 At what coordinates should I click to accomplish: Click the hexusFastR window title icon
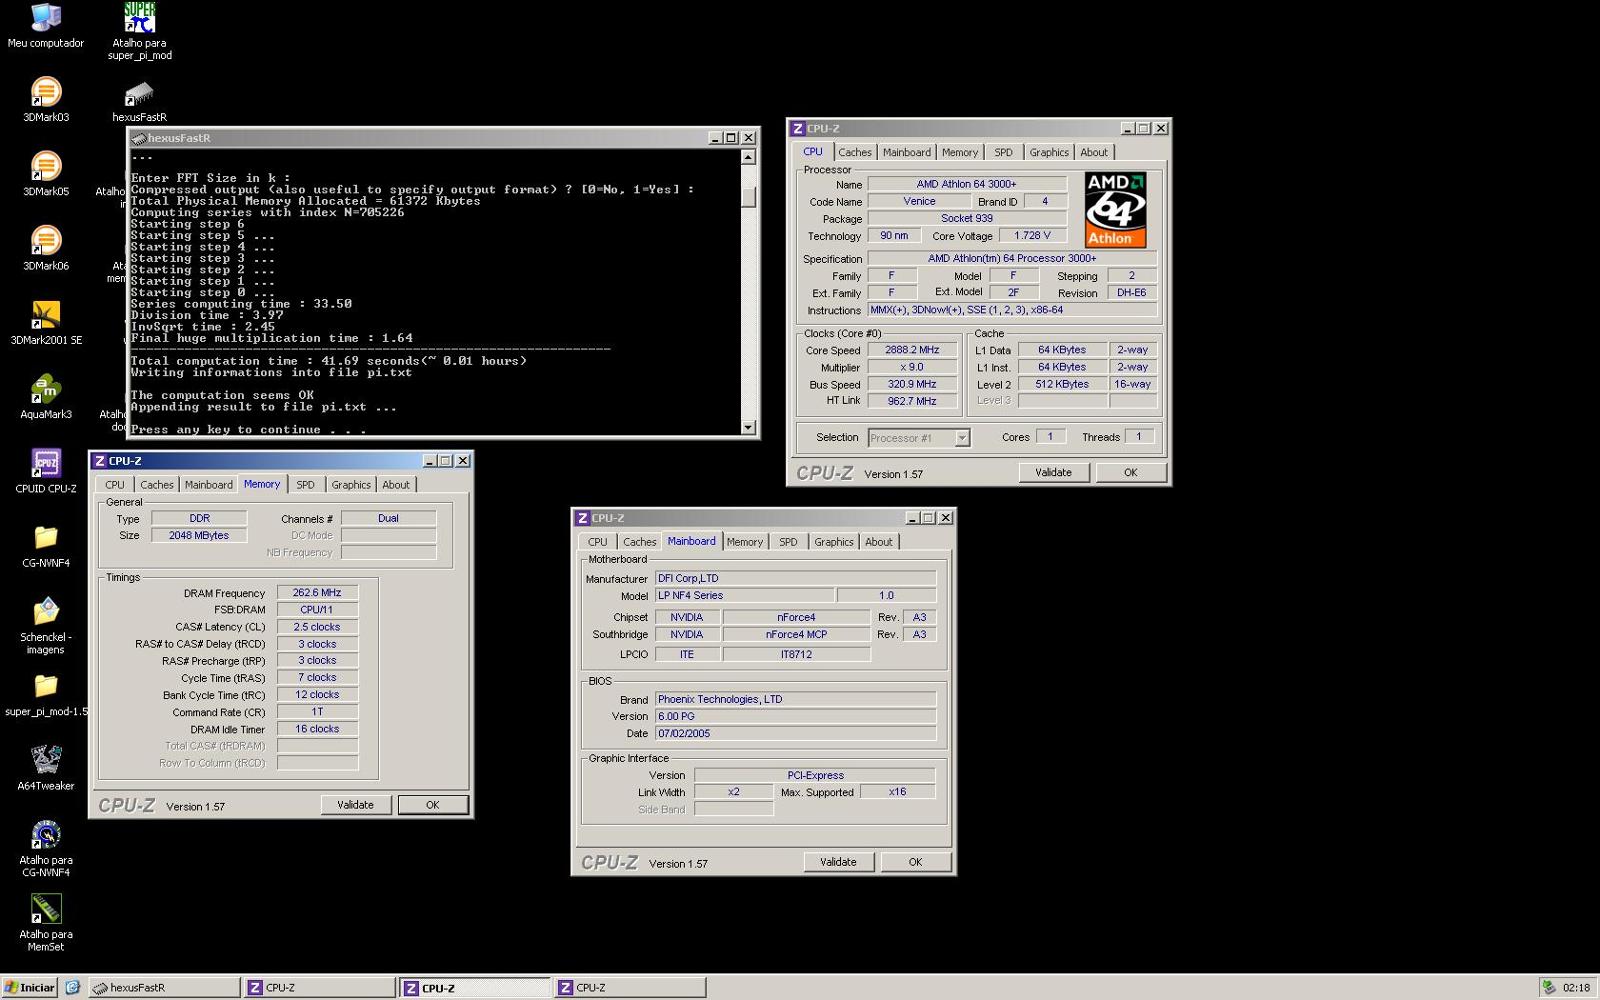point(139,138)
